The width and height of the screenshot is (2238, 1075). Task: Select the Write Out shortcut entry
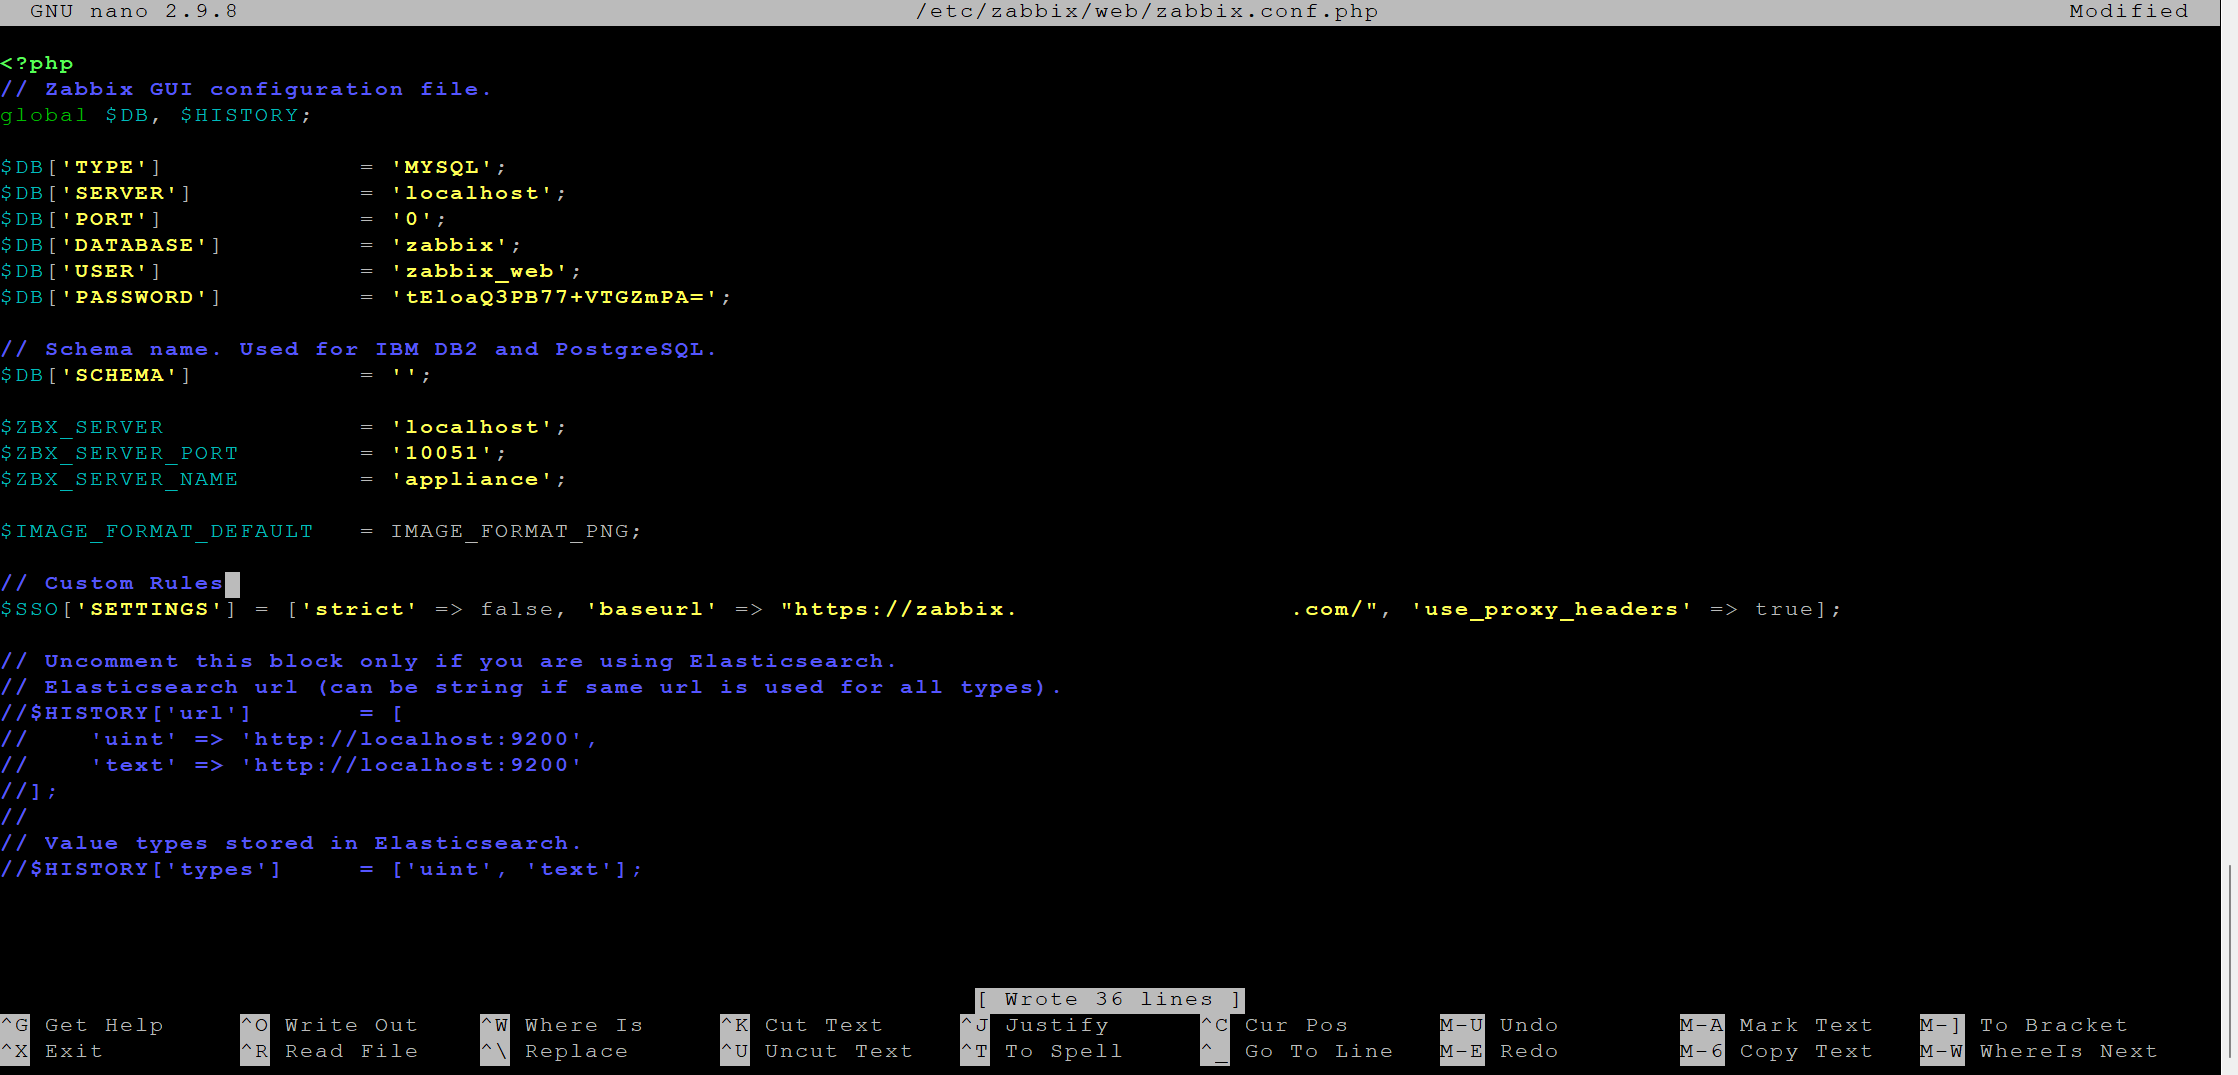click(x=329, y=1025)
